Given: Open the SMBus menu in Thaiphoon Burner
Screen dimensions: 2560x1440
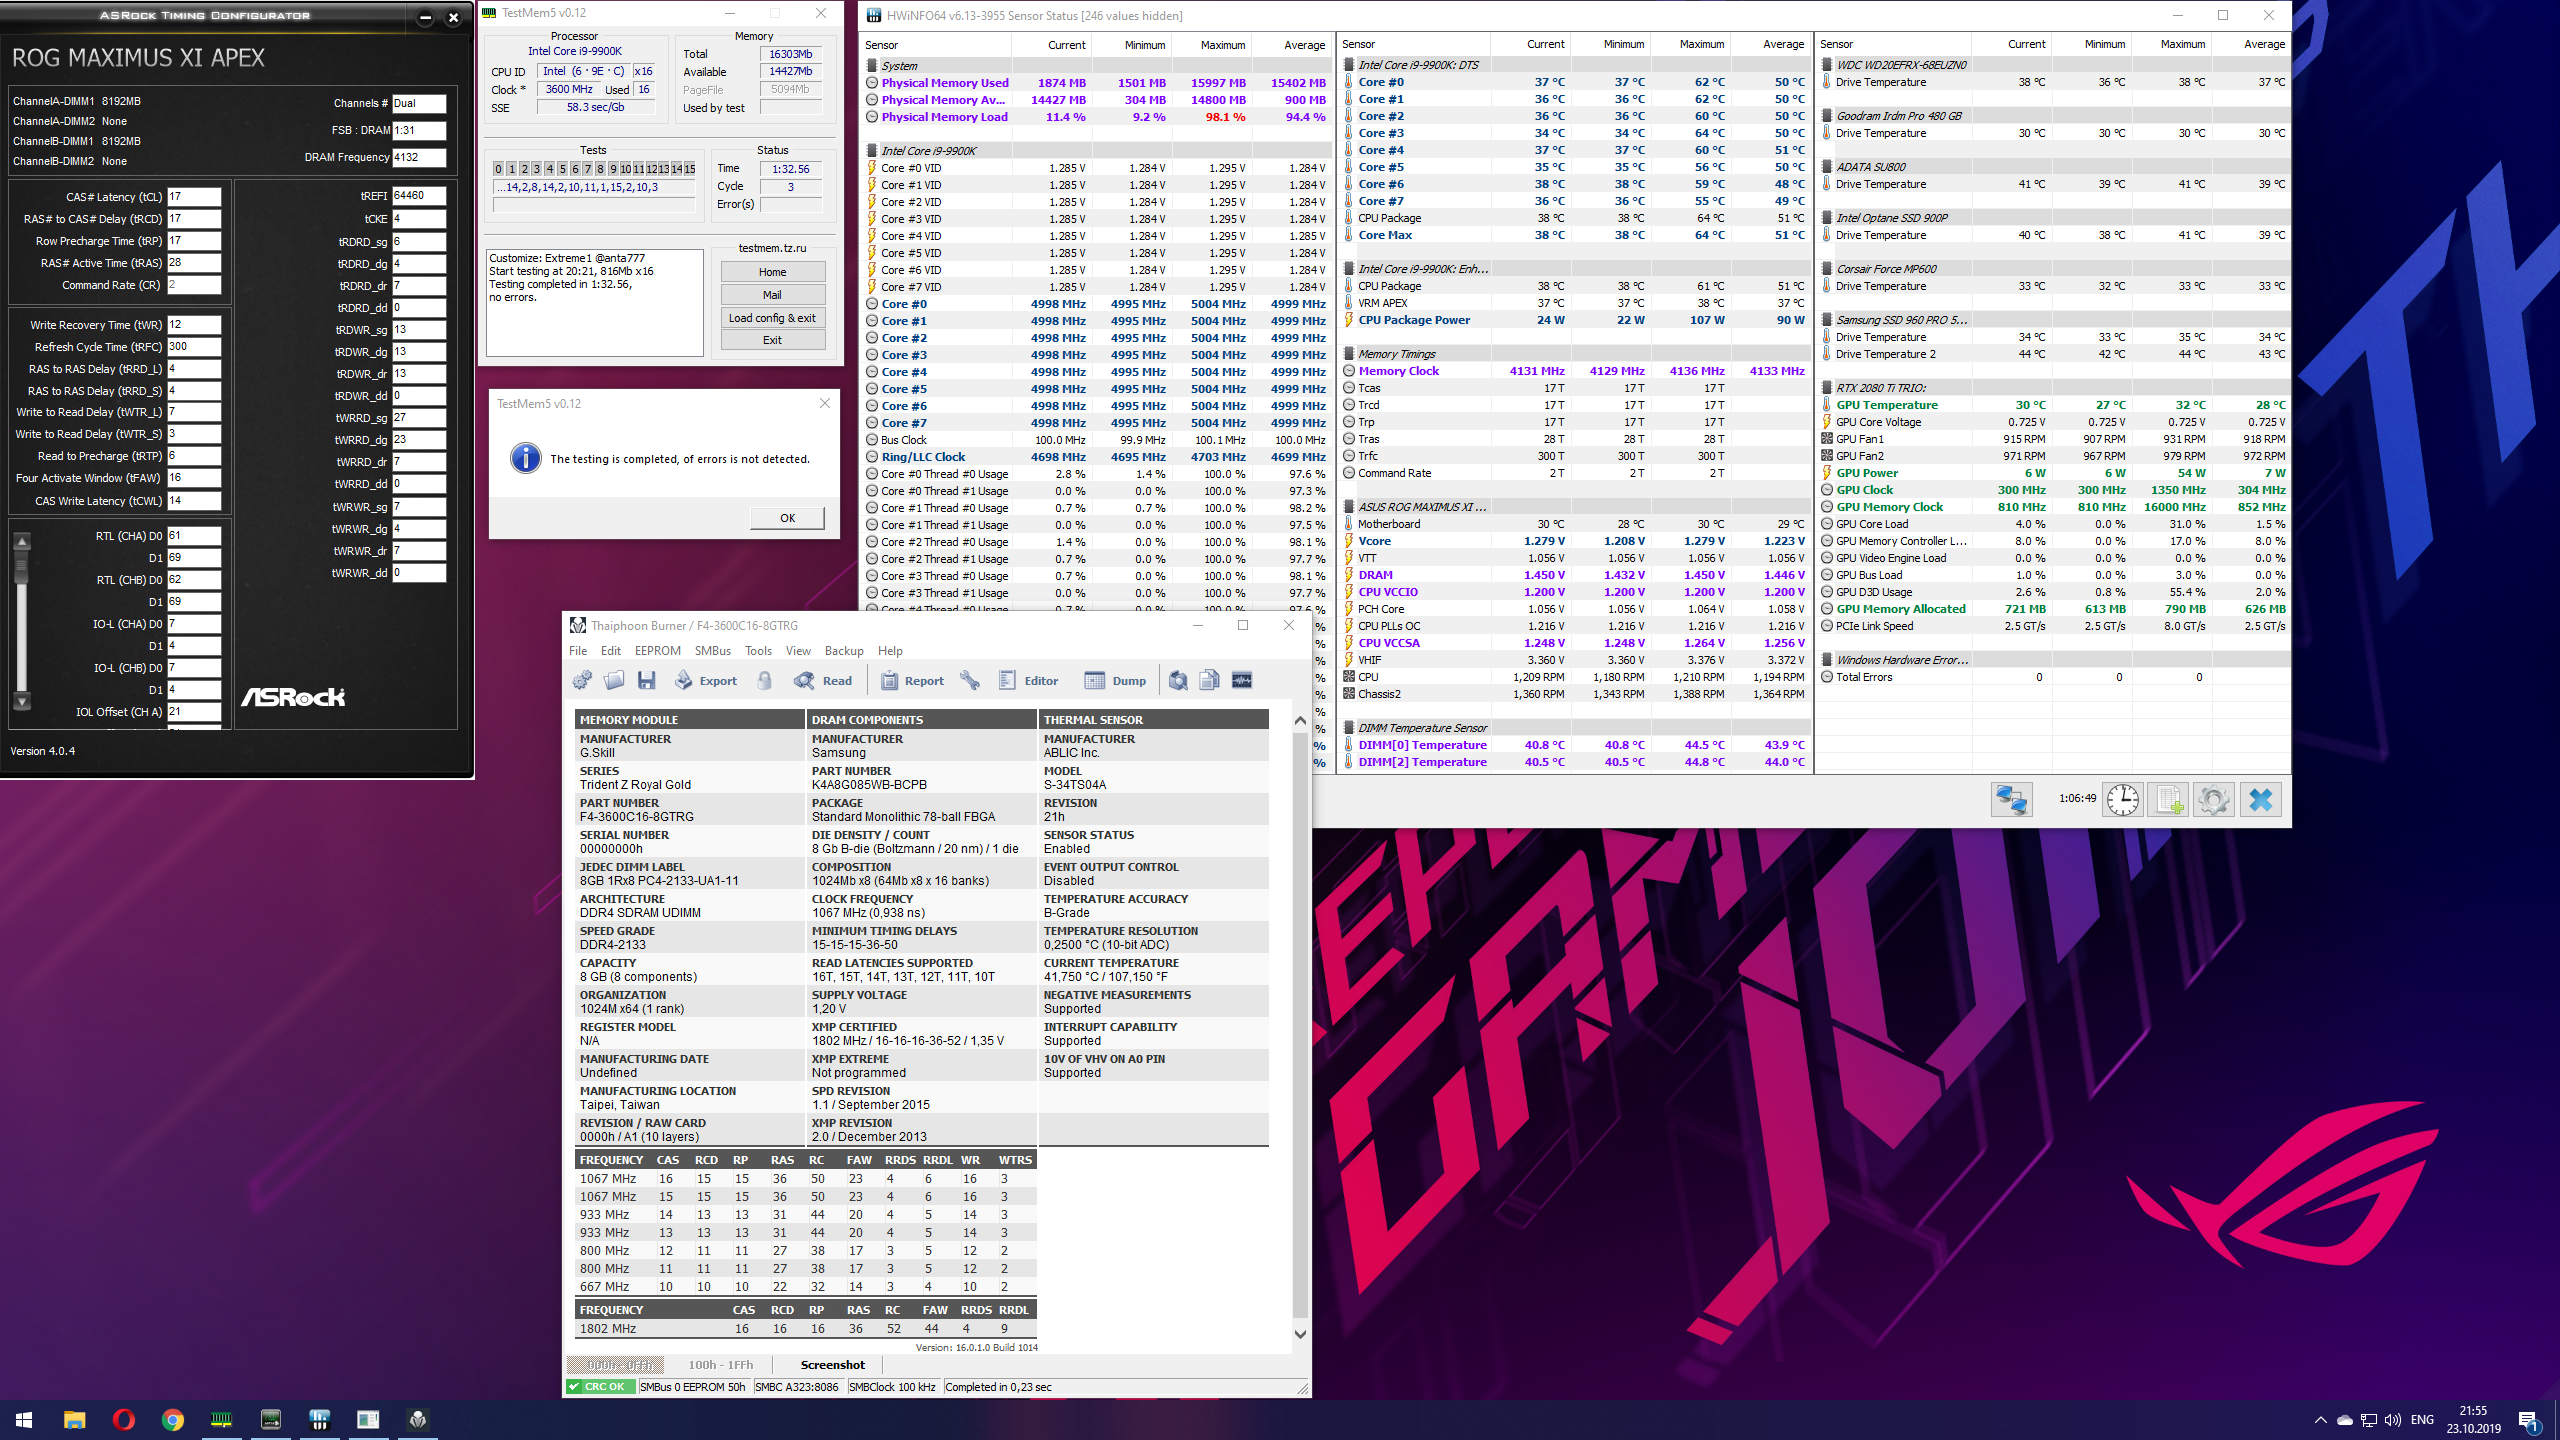Looking at the screenshot, I should coord(712,651).
